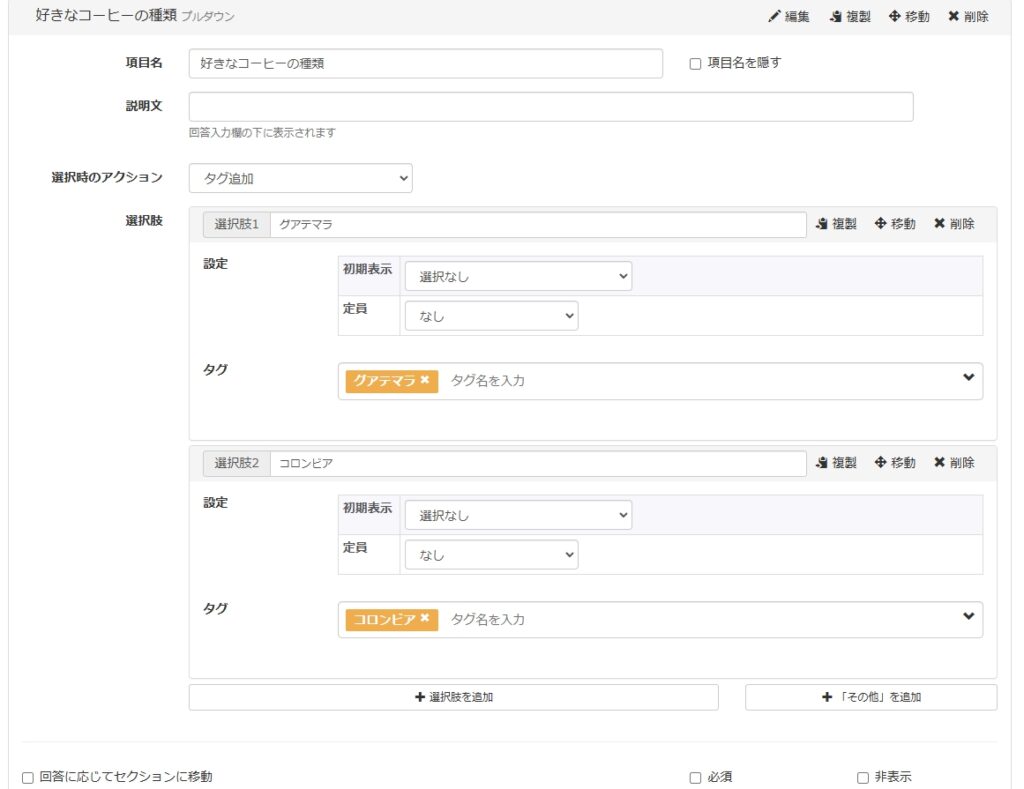Open the 選択時のアクション dropdown

tap(300, 179)
